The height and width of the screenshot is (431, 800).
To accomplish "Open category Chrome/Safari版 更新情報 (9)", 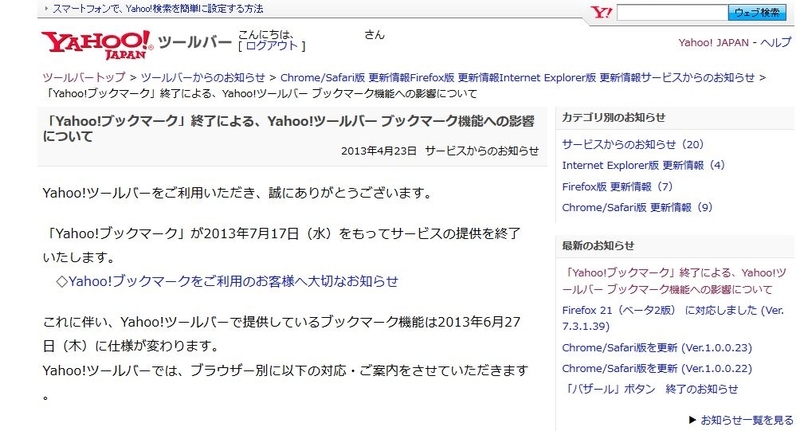I will (637, 208).
